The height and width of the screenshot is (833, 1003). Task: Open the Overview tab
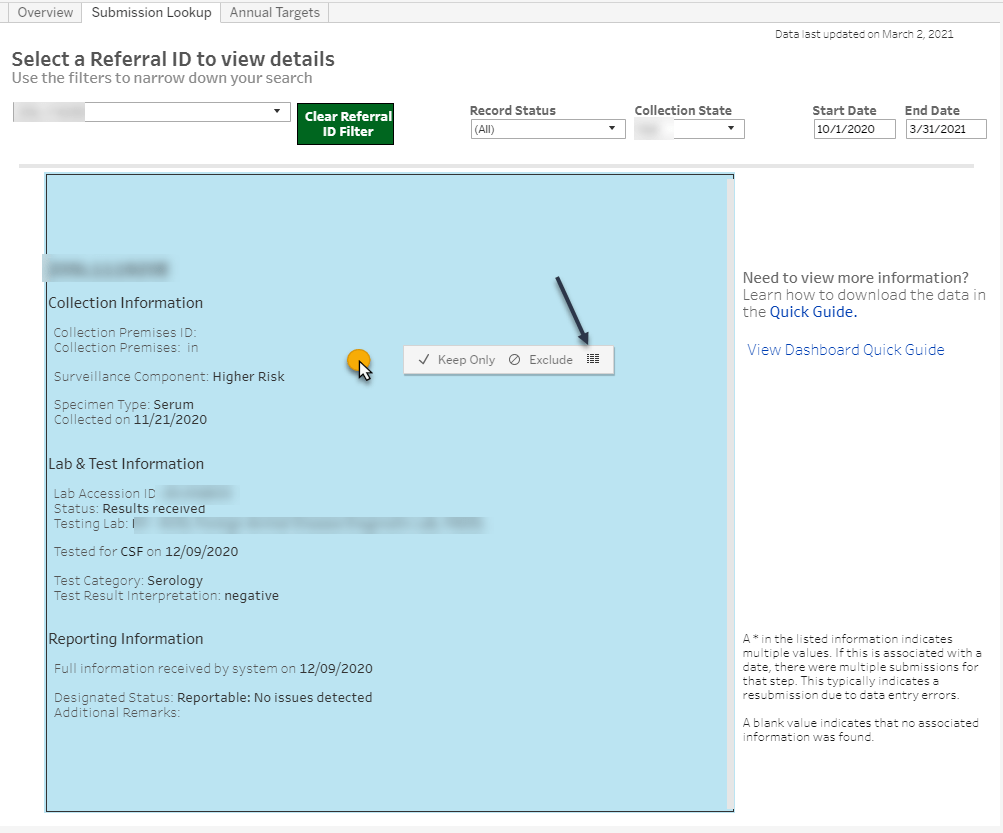point(44,12)
